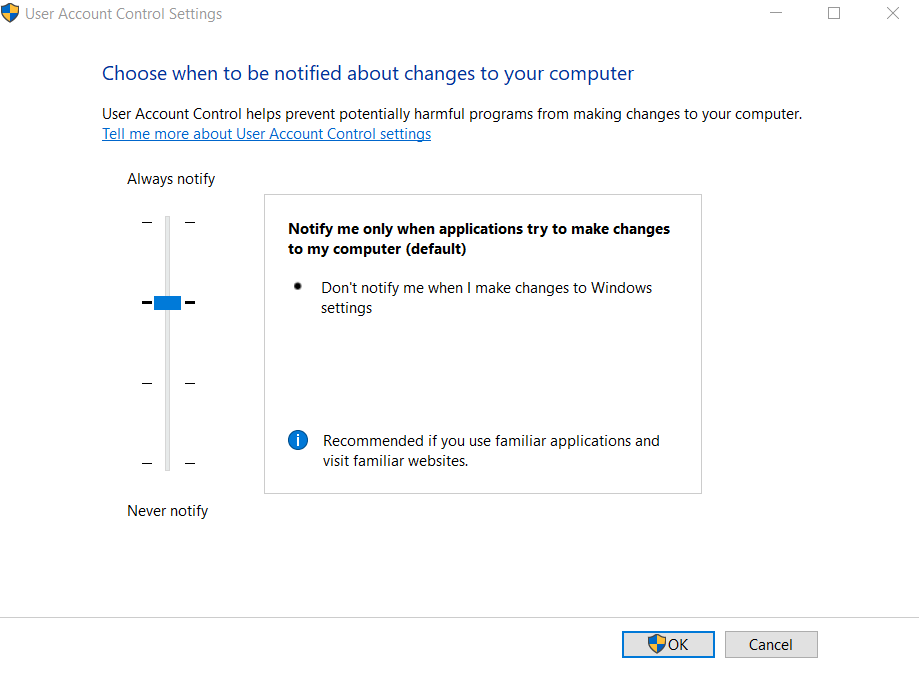
Task: Click the blue information icon in the description box
Action: (x=297, y=440)
